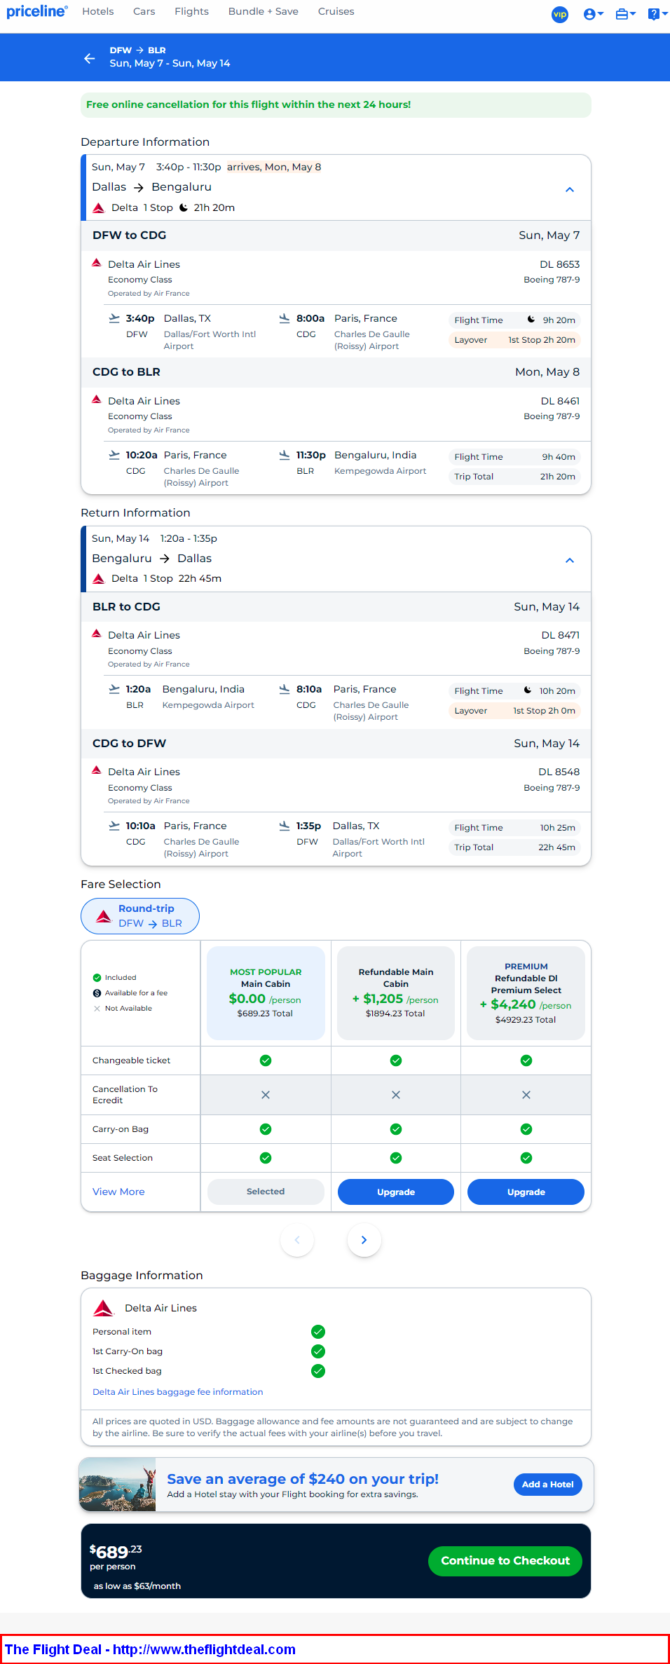Click the landing icon beside 8:10a
The image size is (670, 1664).
285,689
